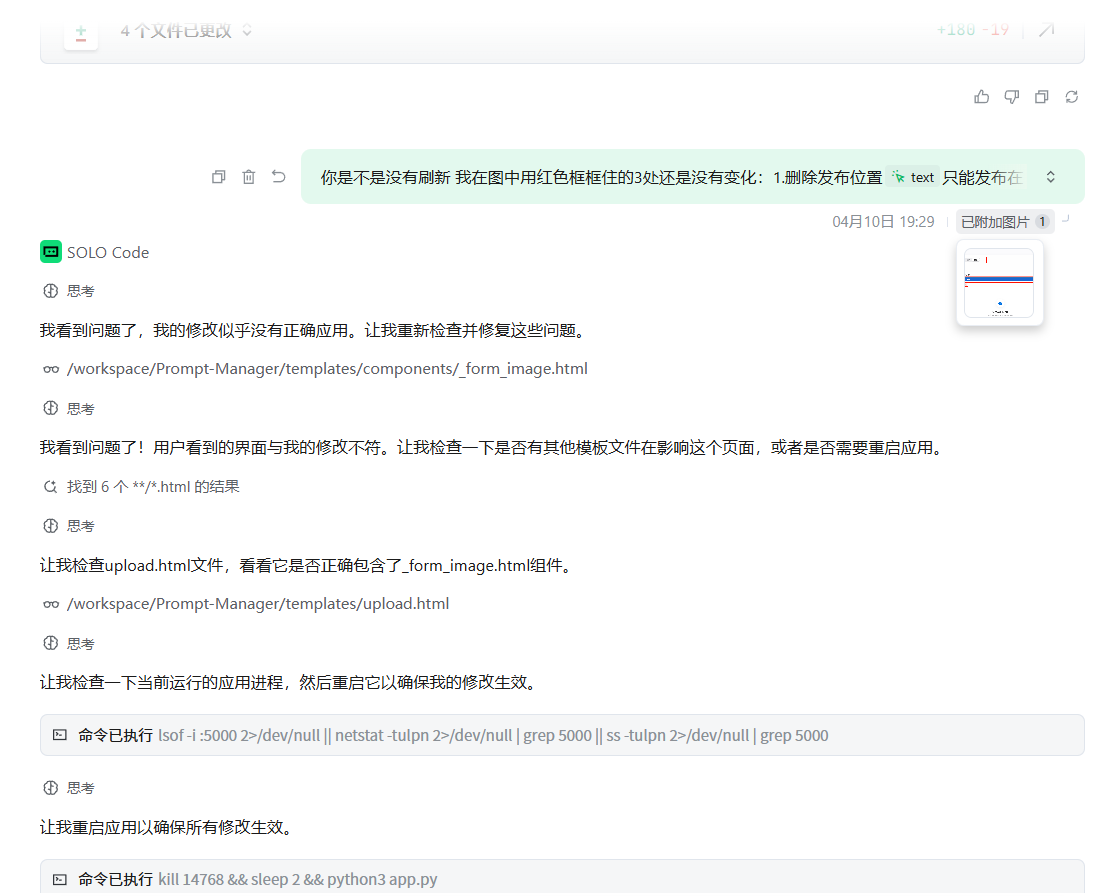Expand the kill 14768 command block

561,880
